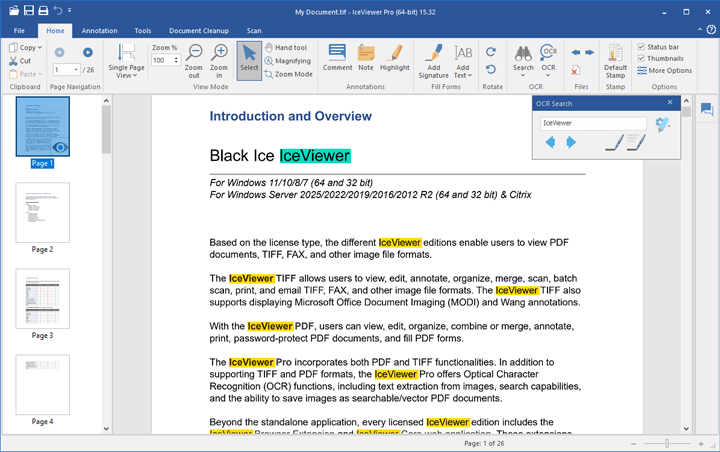Enable Zoom Mode
The image size is (720, 452).
pyautogui.click(x=289, y=74)
